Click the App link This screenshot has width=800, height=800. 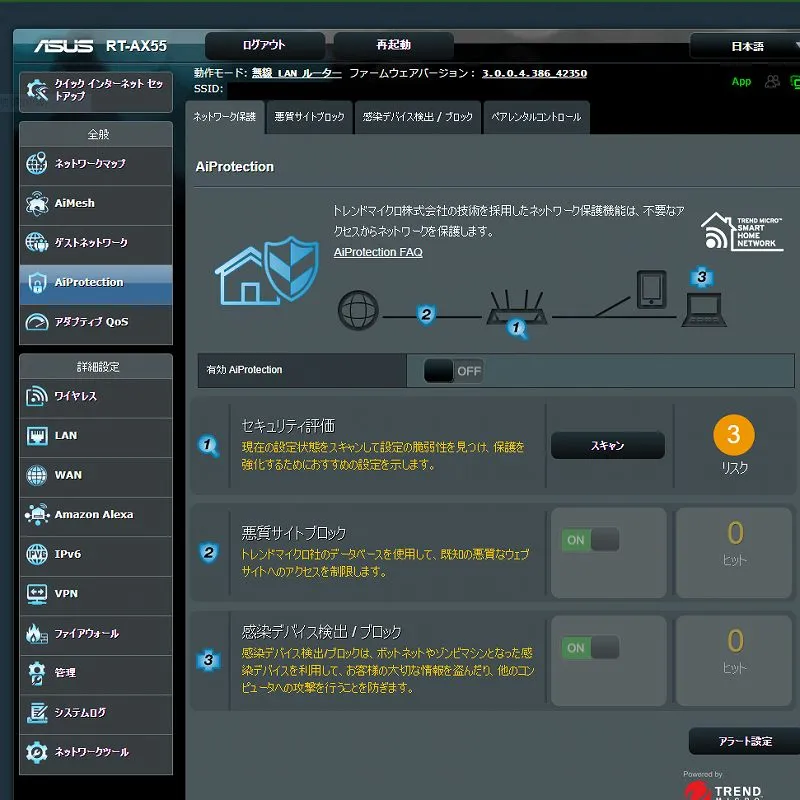(741, 82)
